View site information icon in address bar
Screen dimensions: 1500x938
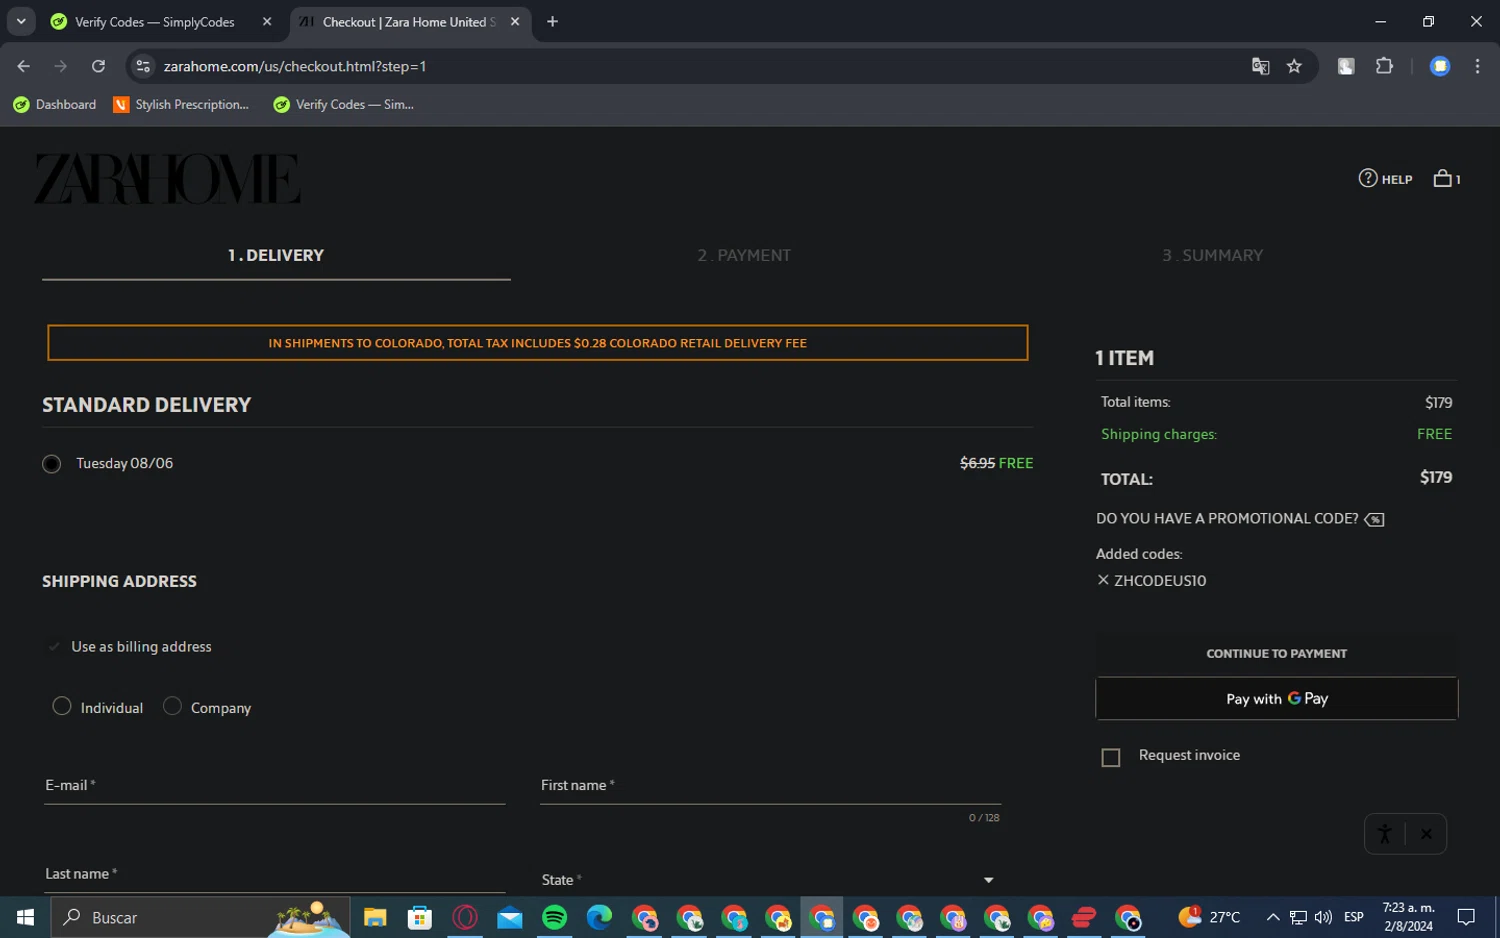143,66
